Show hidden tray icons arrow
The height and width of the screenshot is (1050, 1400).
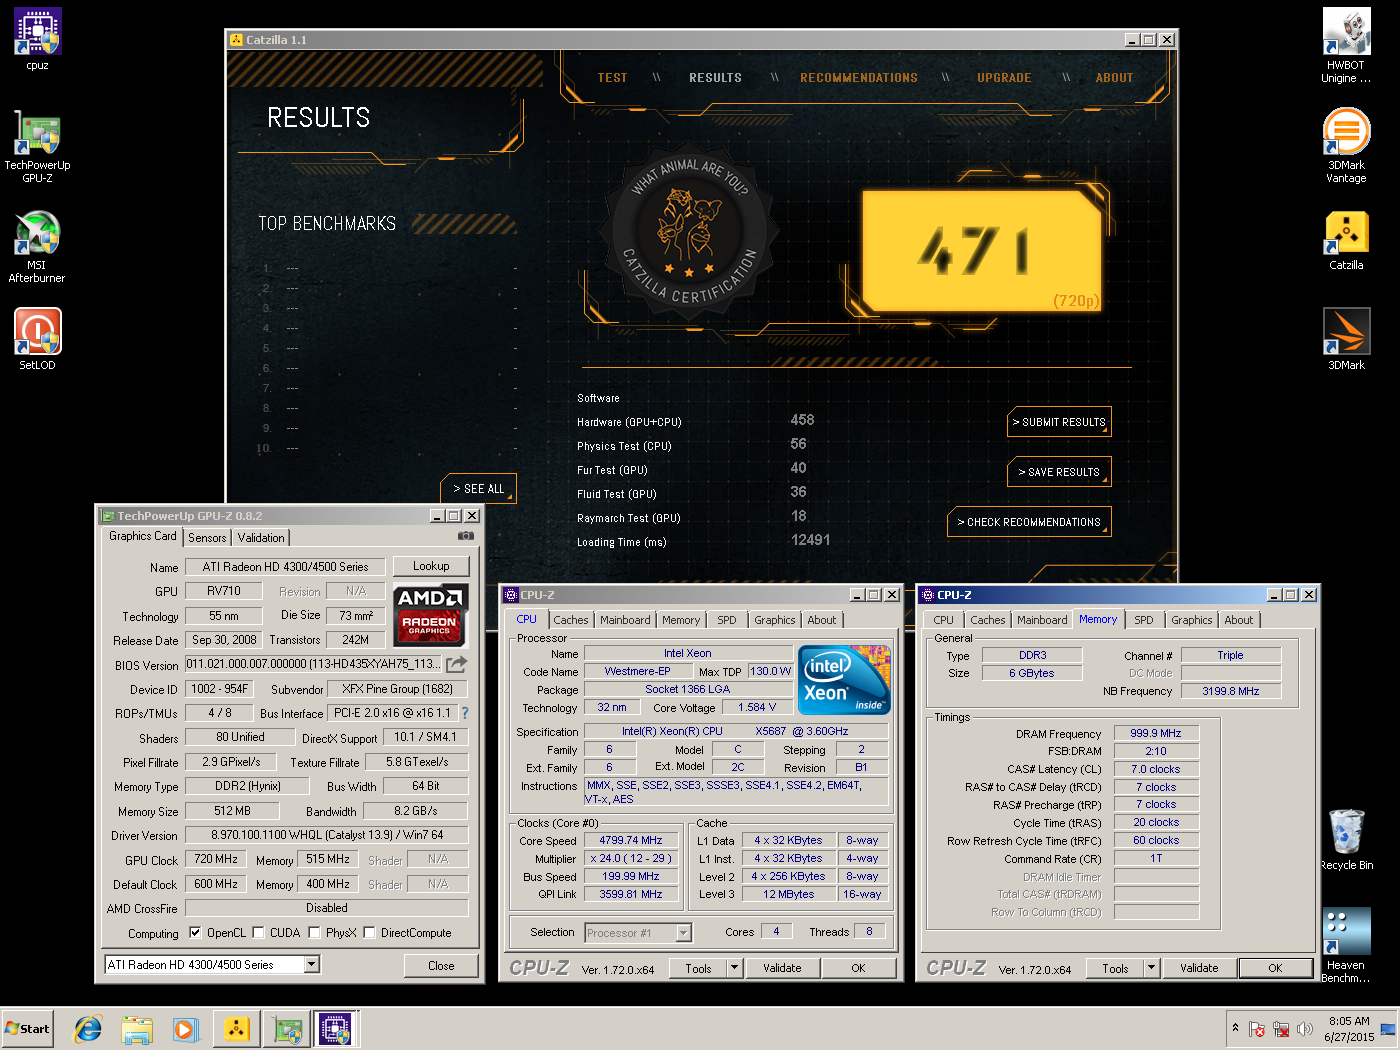pos(1236,1028)
